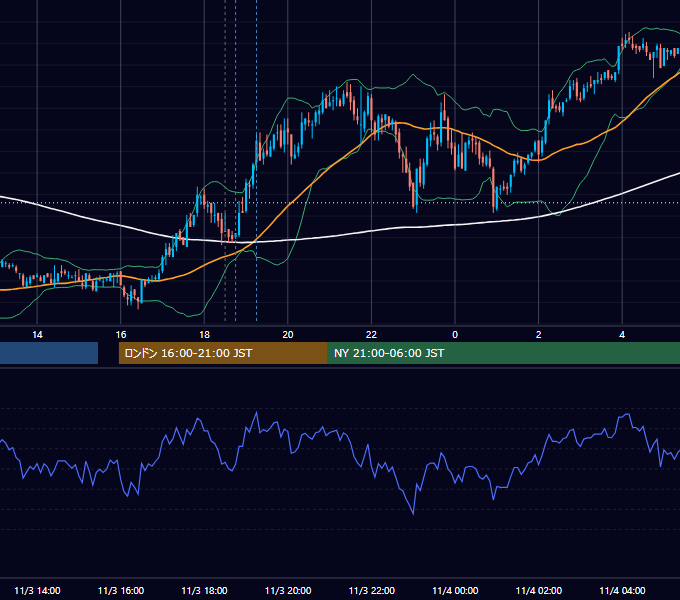Click the 2 hour label on chart axis
Screen dimensions: 680x600
(x=539, y=335)
